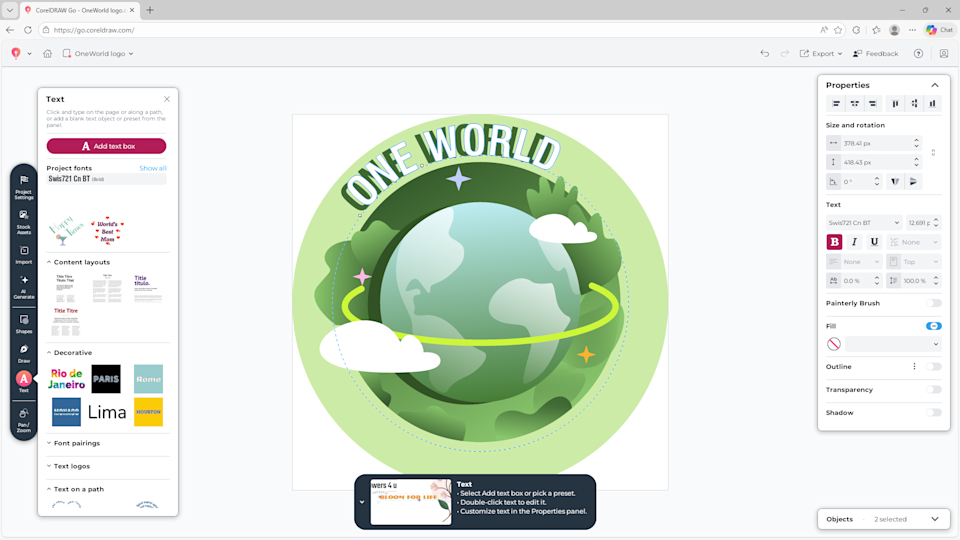This screenshot has height=540, width=960.
Task: Expand the Objects panel
Action: (934, 519)
